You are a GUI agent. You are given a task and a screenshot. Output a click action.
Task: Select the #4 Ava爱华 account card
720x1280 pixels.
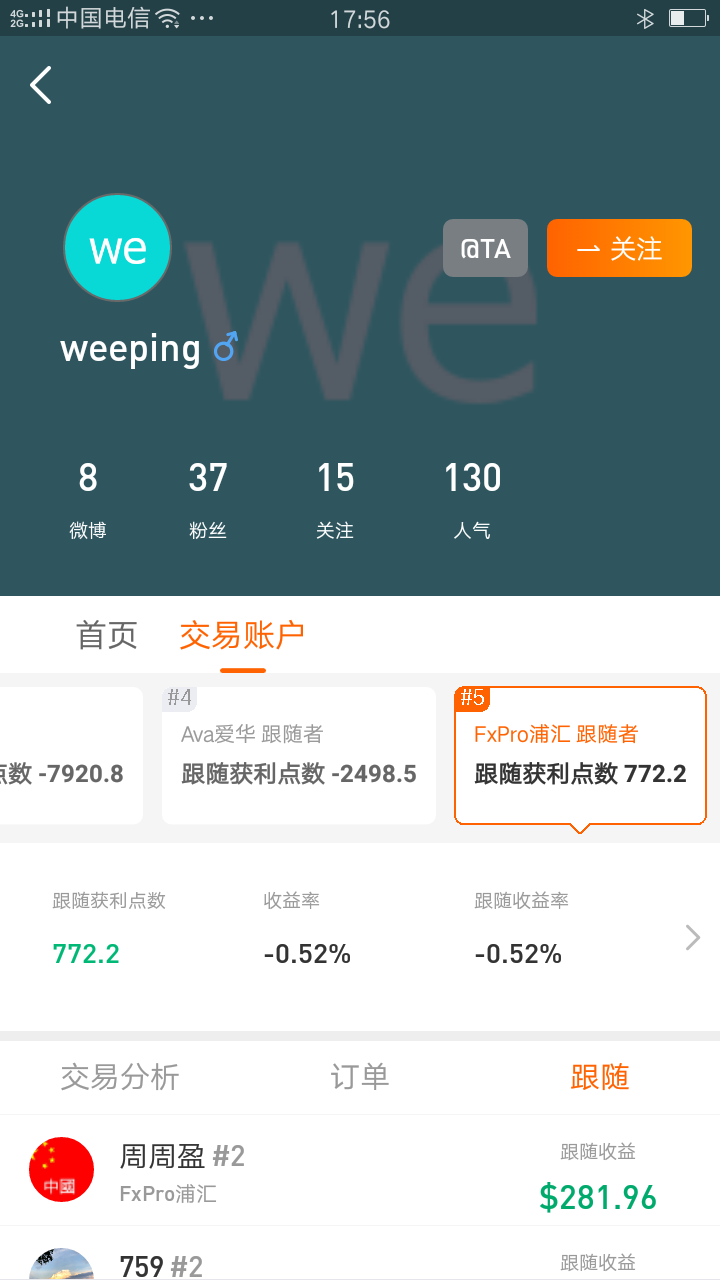point(299,755)
